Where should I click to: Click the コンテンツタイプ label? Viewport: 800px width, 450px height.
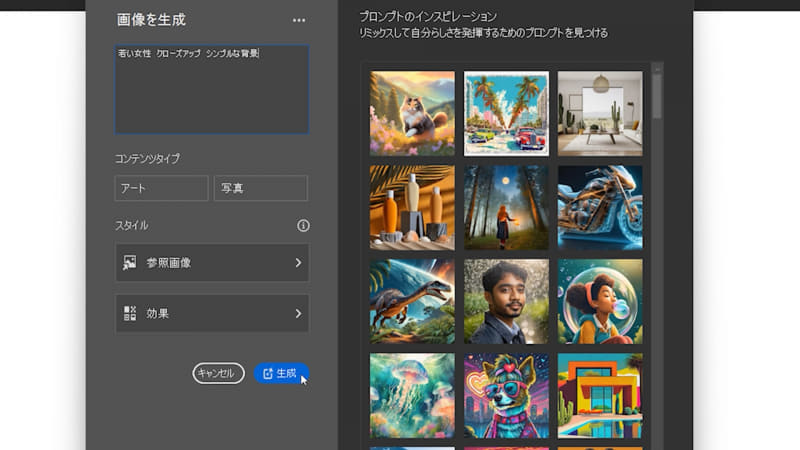(147, 159)
